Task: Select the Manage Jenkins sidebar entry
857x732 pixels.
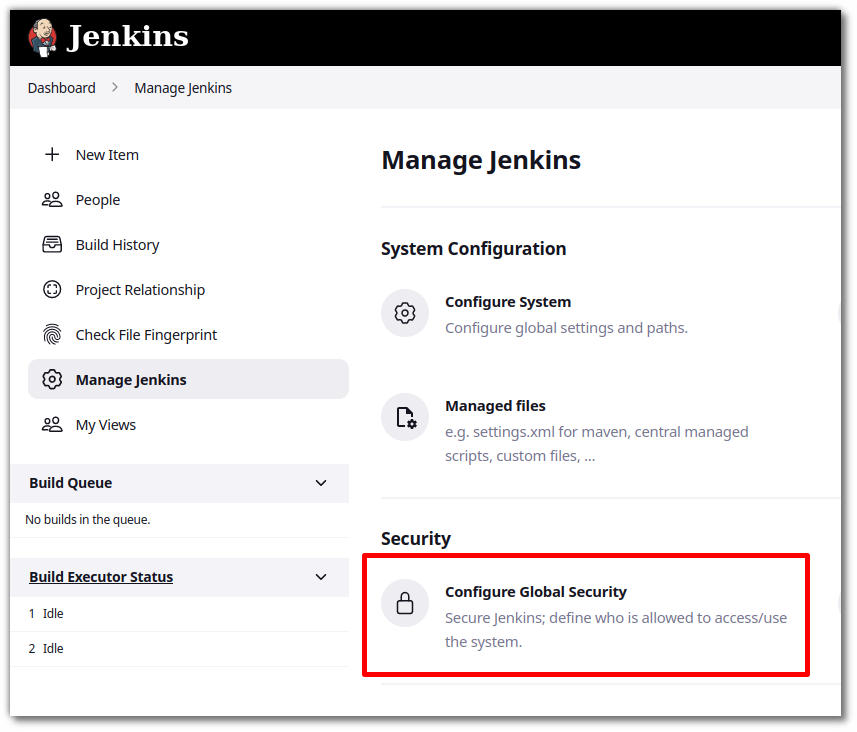Action: tap(189, 379)
